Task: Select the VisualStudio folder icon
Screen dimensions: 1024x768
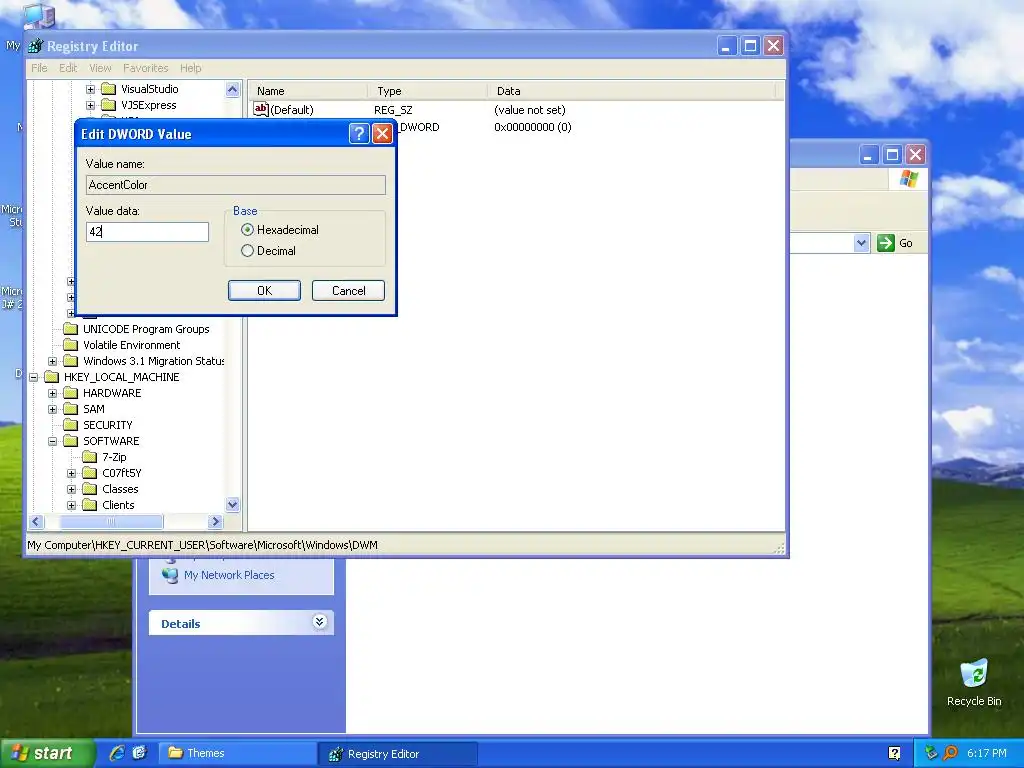Action: [108, 89]
